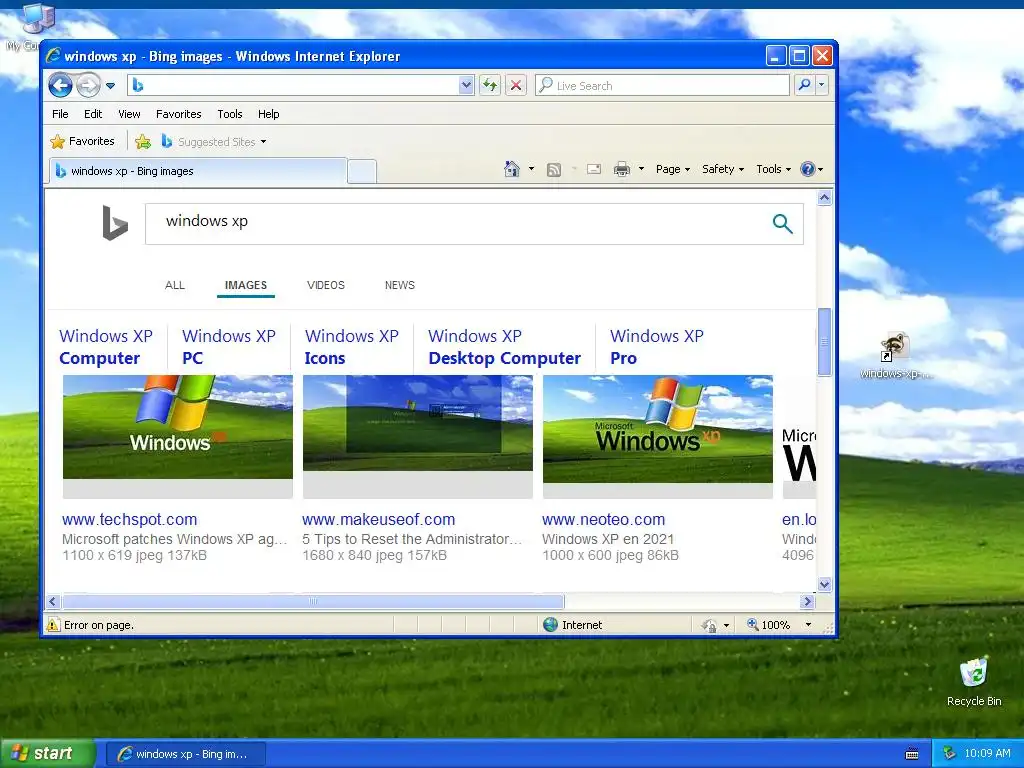Open 'Windows XP Computer' related search
Image resolution: width=1024 pixels, height=768 pixels.
[x=106, y=347]
